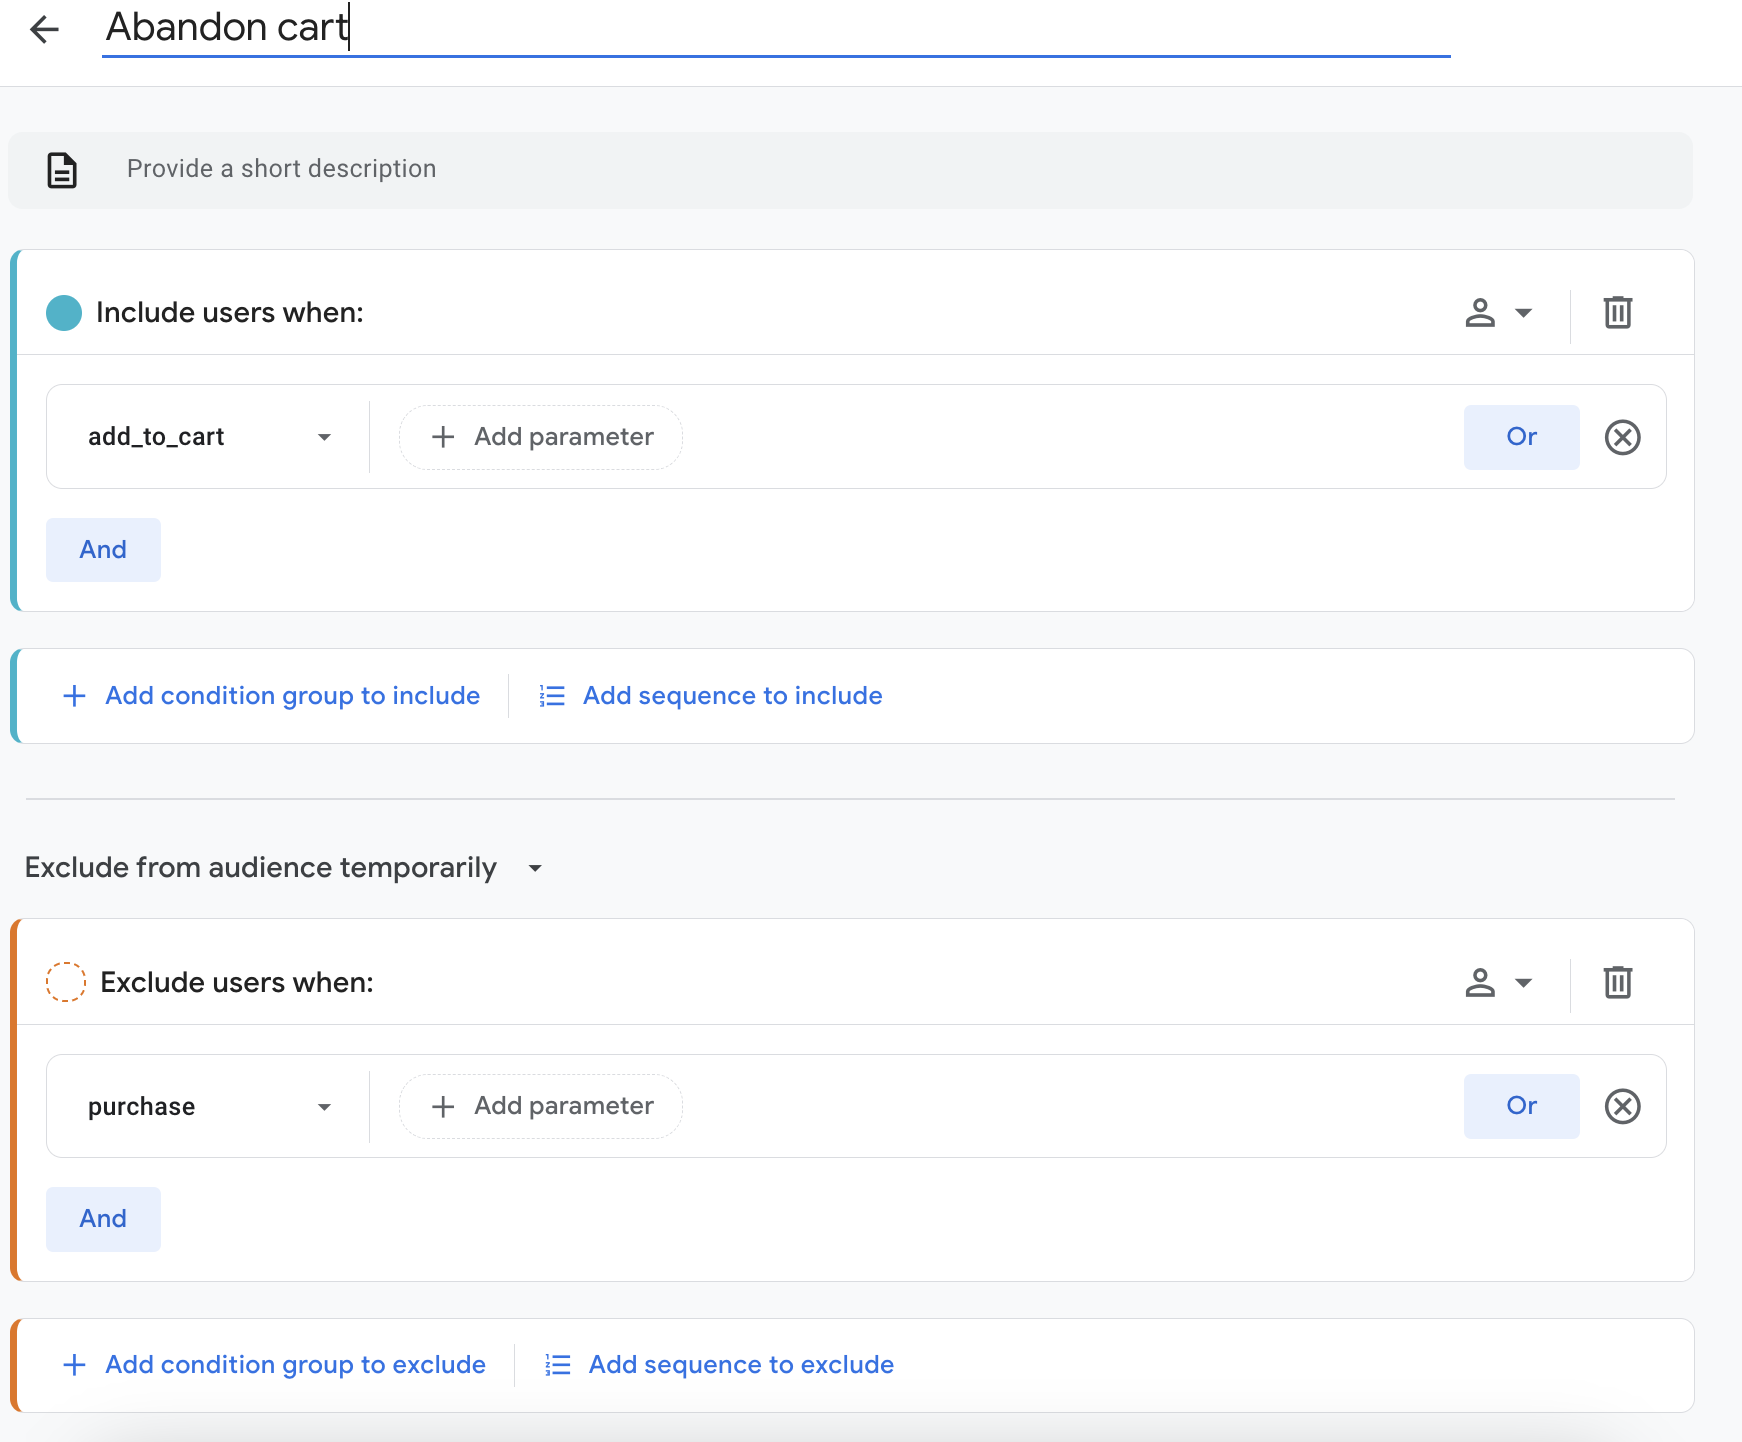Add parameter to purchase event

tap(541, 1106)
